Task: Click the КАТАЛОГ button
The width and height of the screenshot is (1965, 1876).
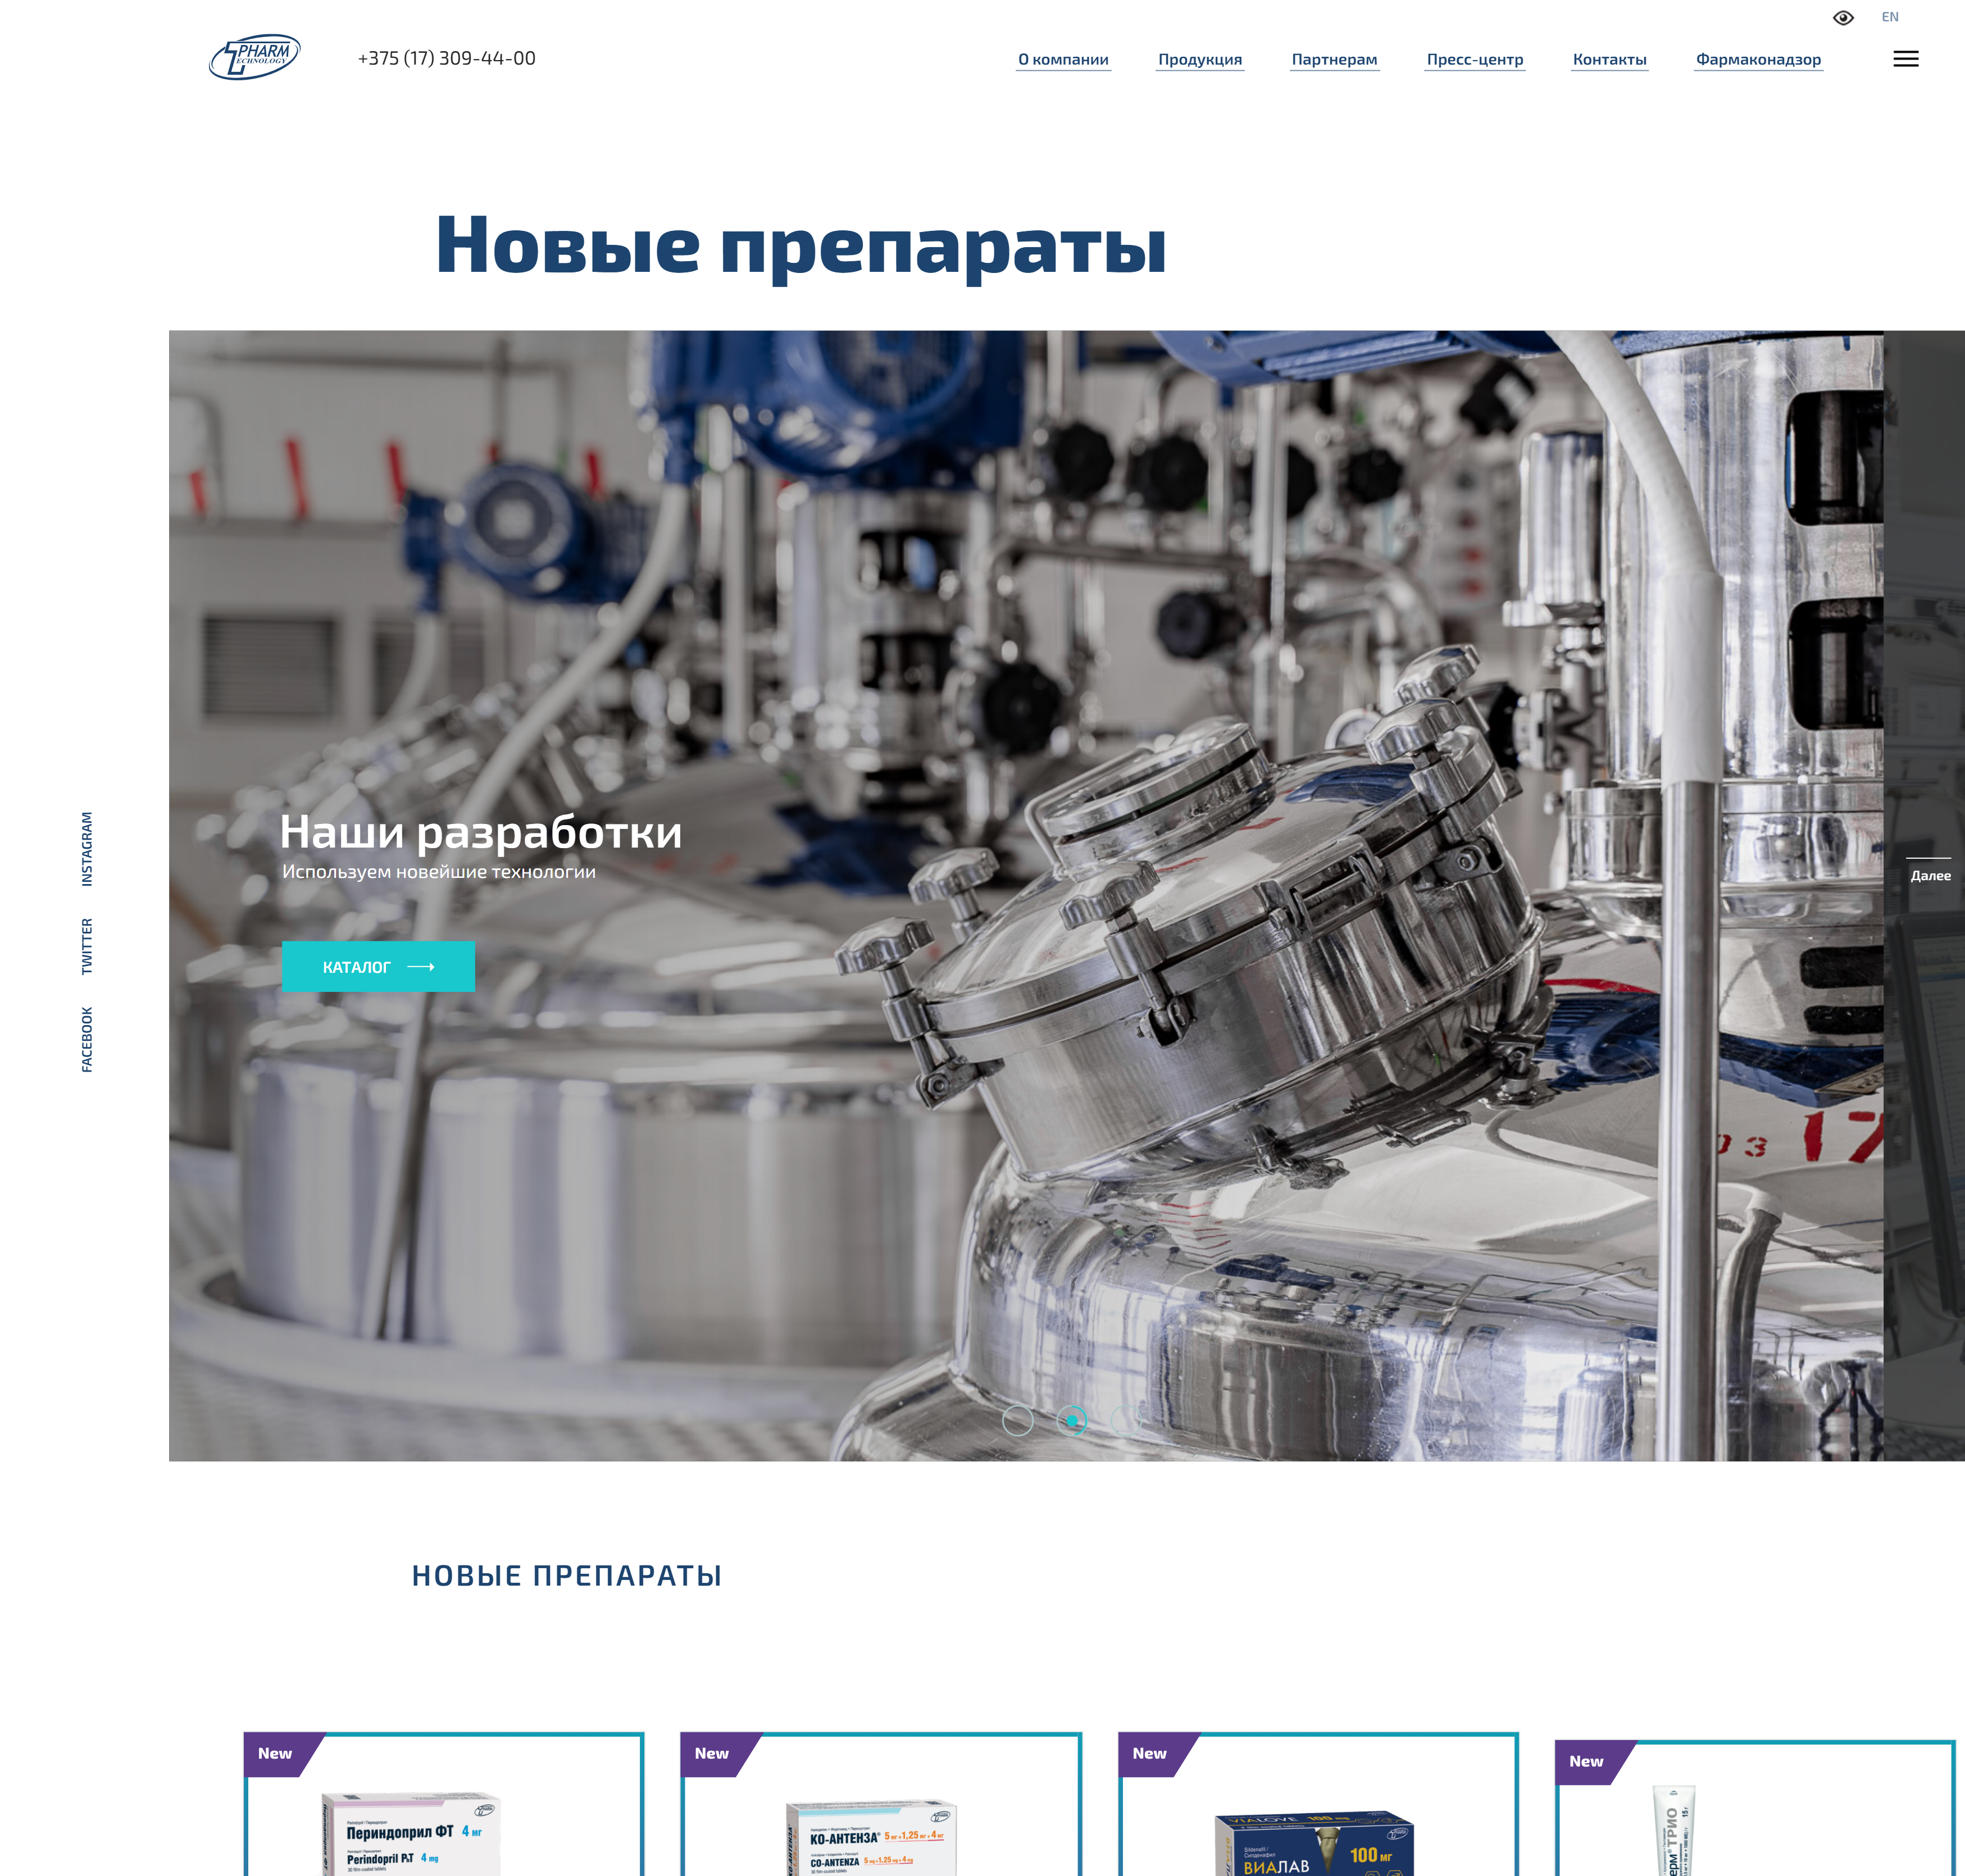Action: coord(378,966)
